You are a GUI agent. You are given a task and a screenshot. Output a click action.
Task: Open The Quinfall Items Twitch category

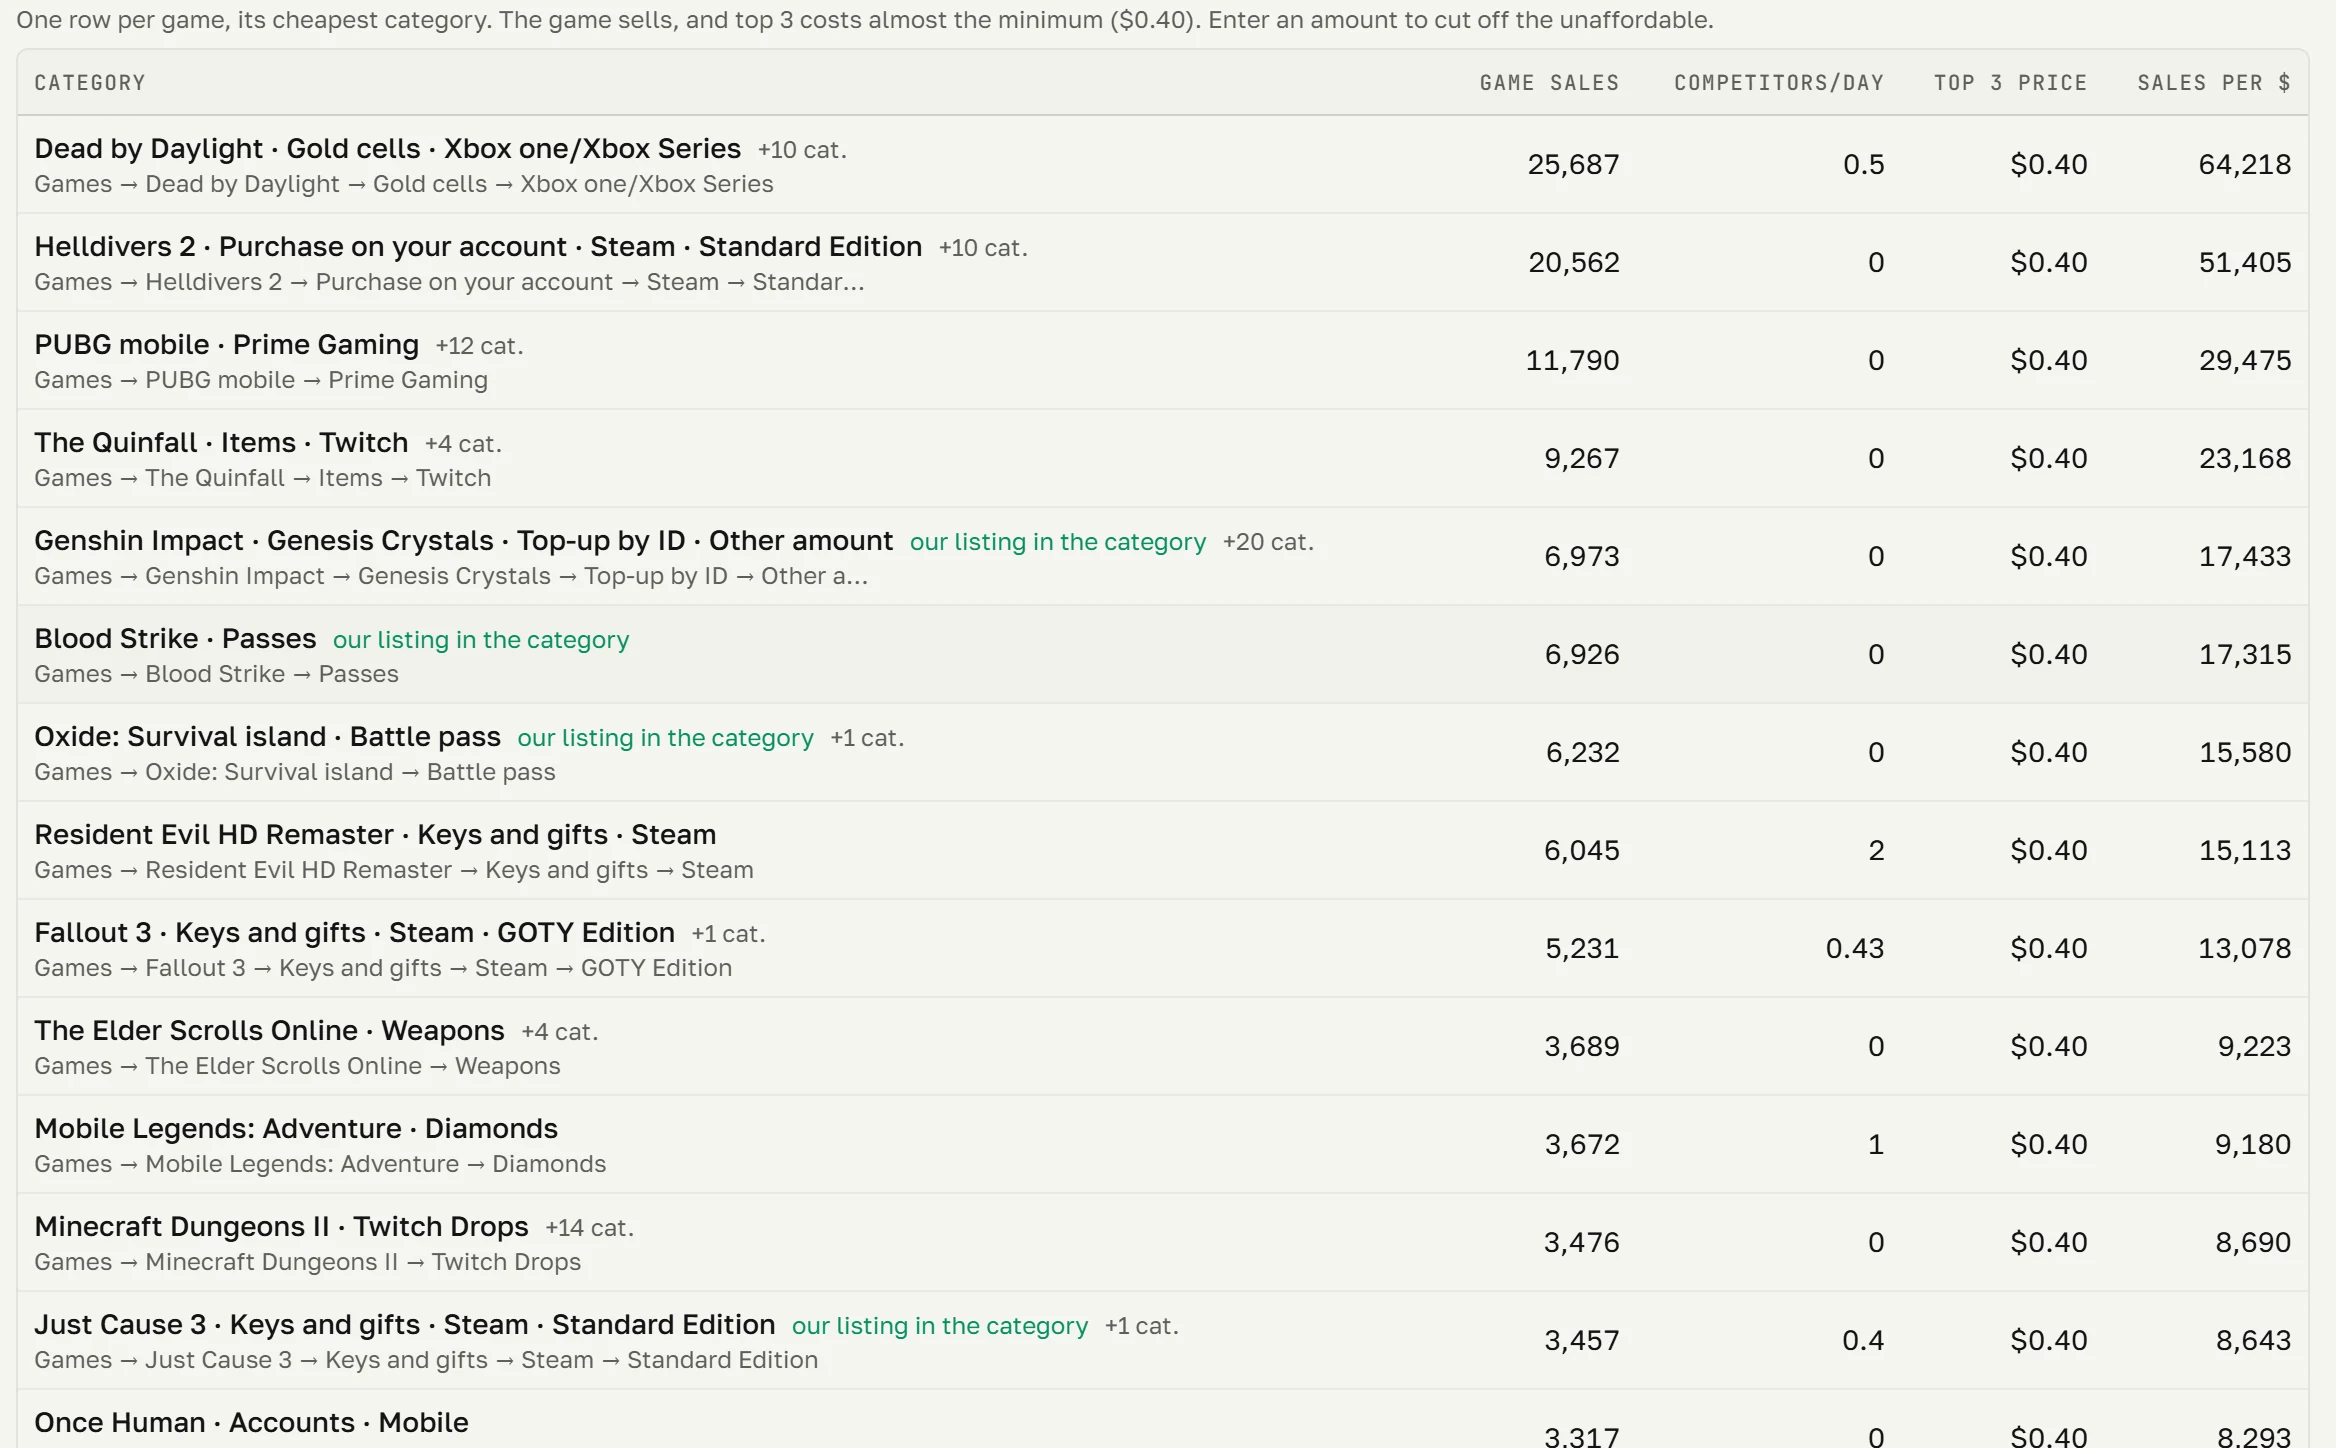point(221,442)
